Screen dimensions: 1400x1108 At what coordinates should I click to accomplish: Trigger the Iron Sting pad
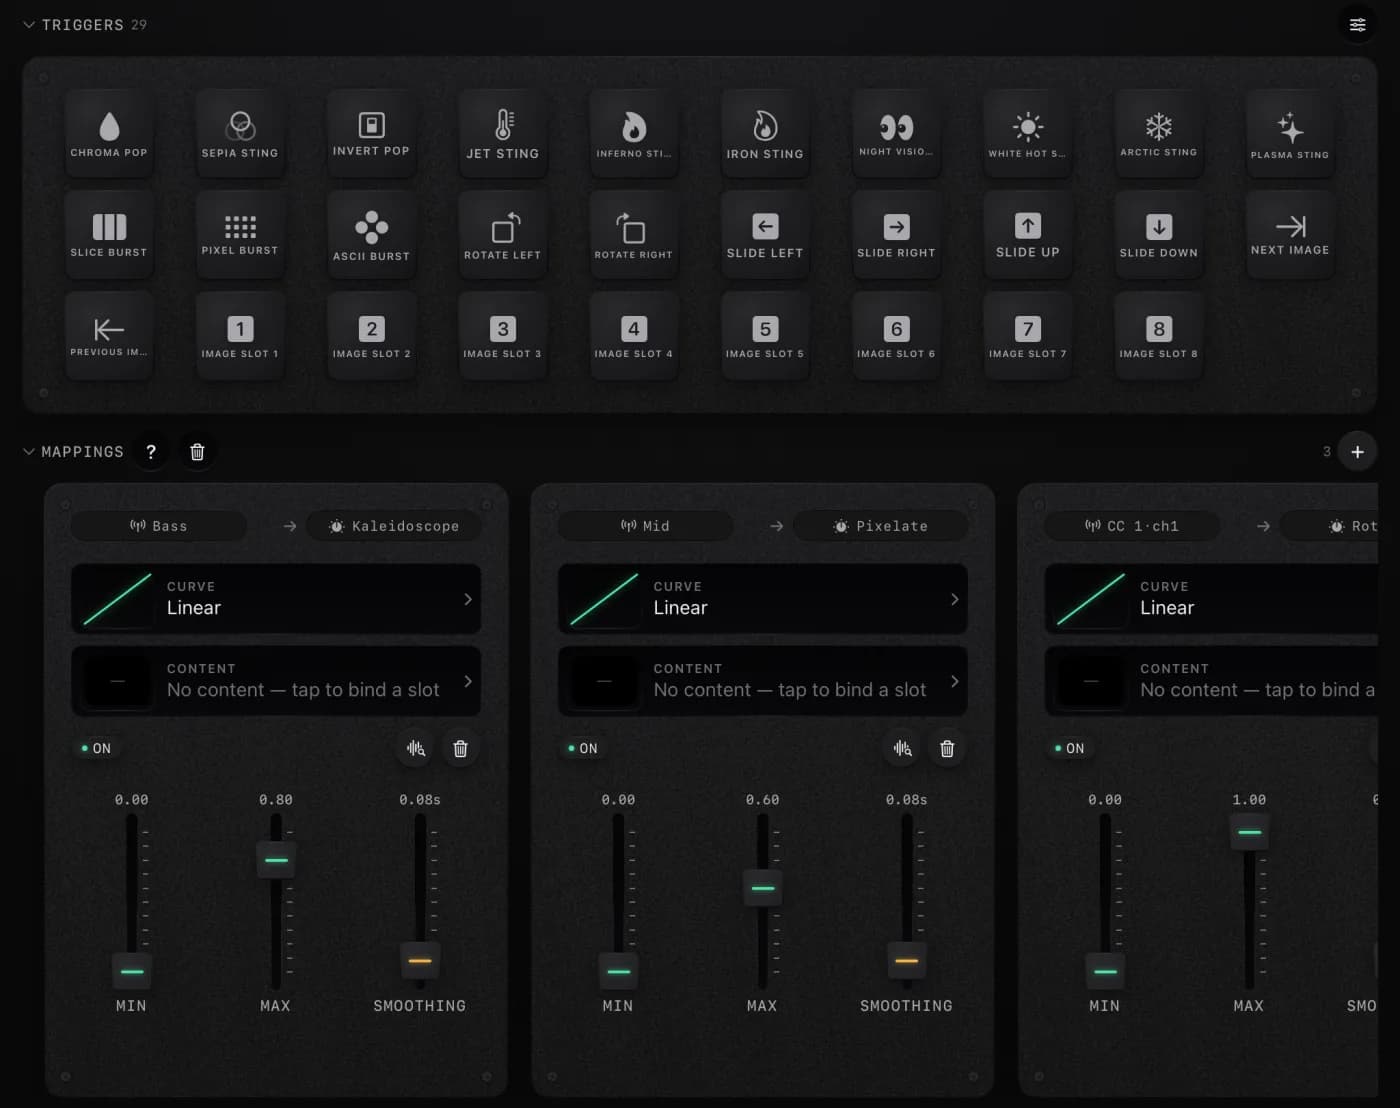(x=765, y=133)
